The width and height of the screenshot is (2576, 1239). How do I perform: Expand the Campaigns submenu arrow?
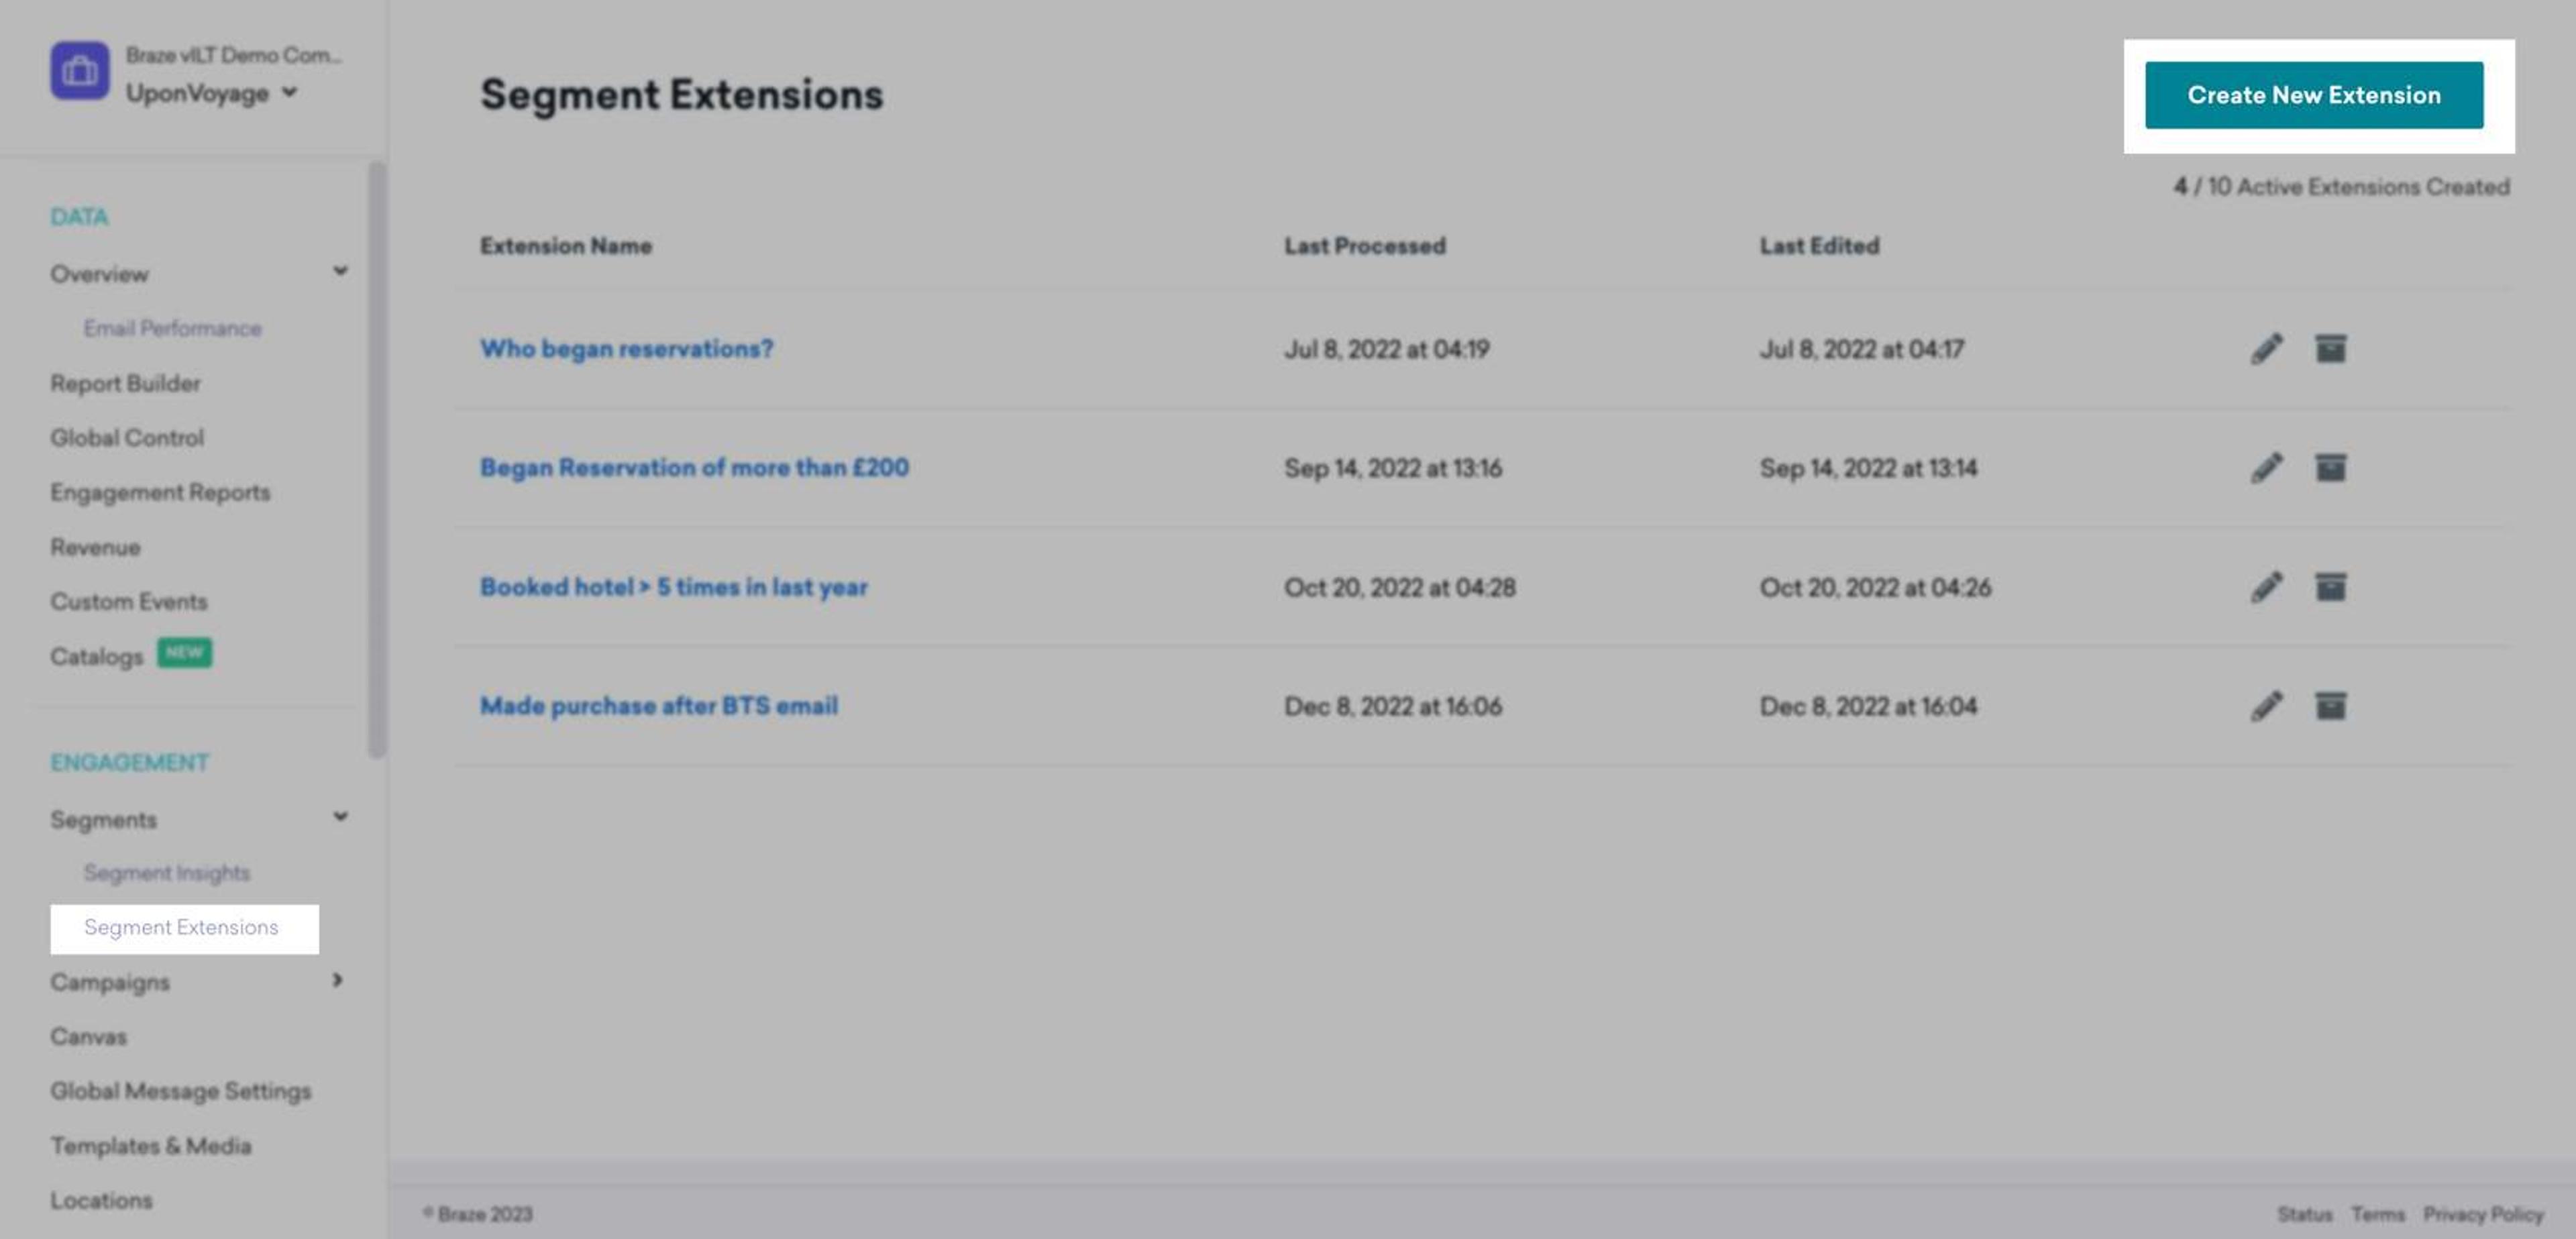click(337, 980)
